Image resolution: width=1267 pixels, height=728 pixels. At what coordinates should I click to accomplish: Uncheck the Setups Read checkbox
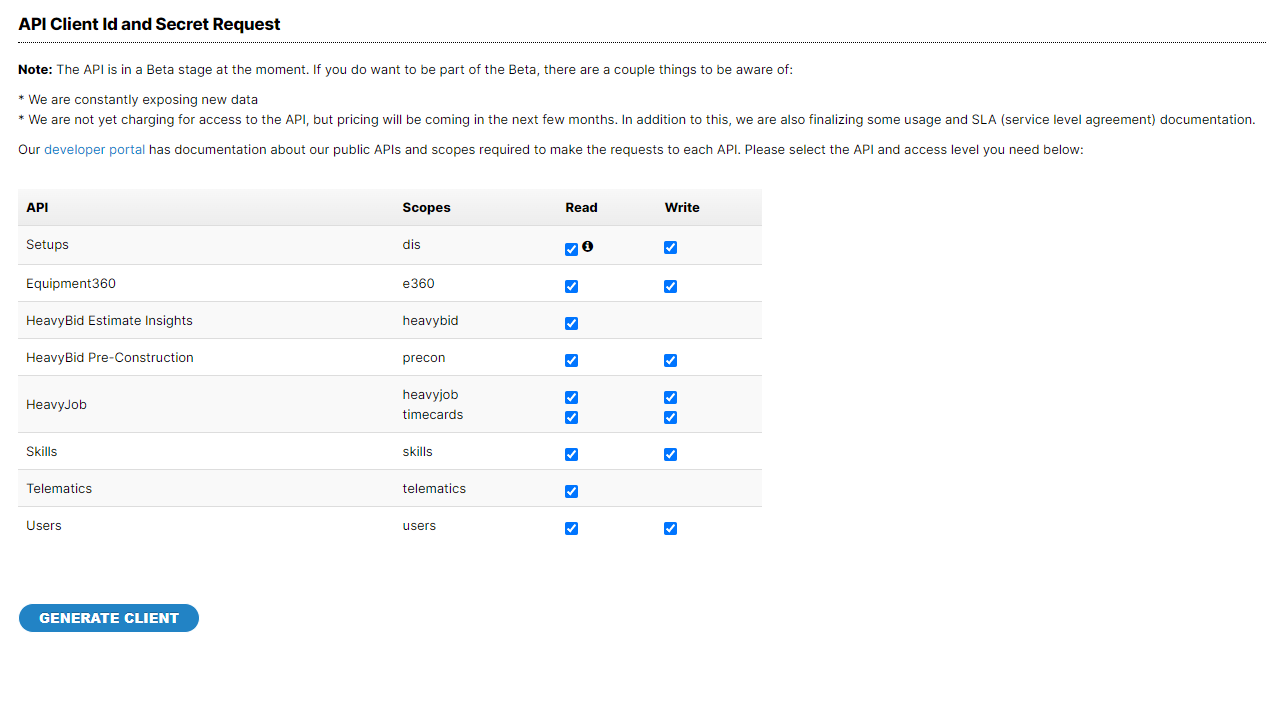coord(571,249)
